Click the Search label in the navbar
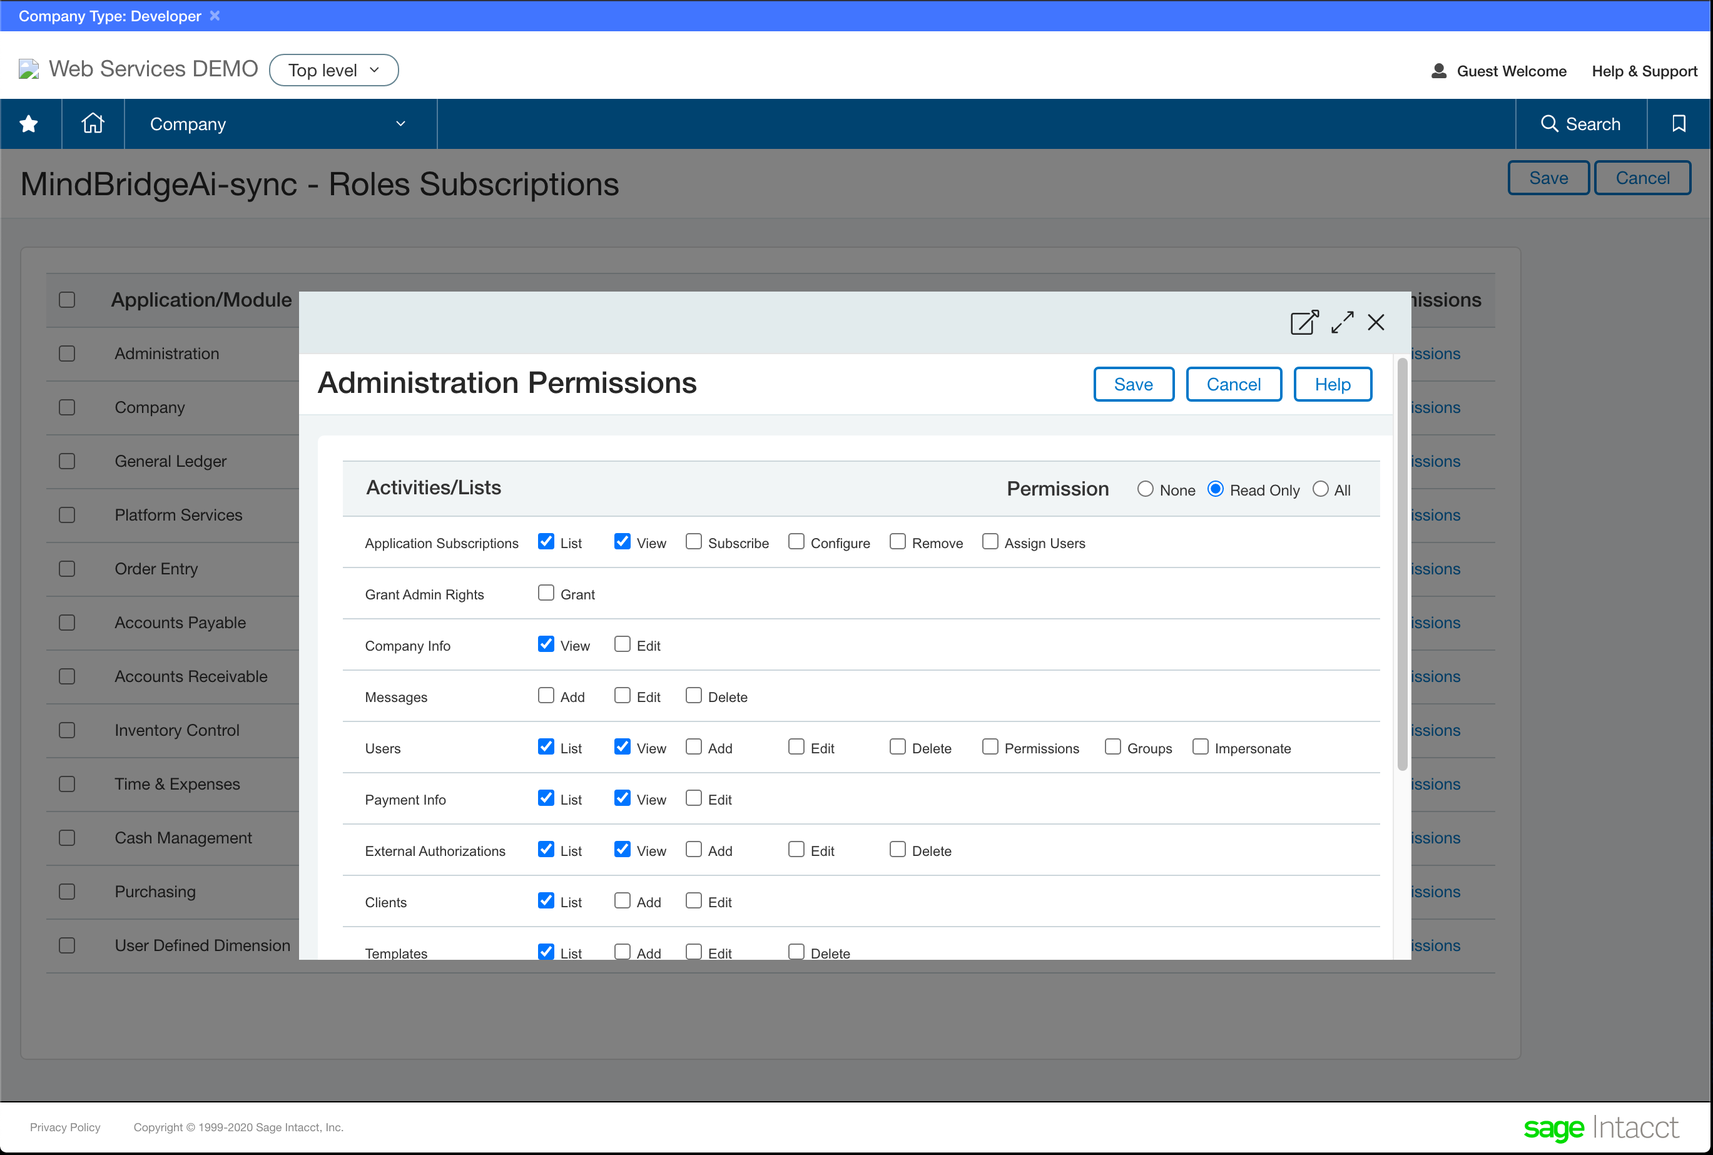Screen dimensions: 1713x1155 (x=1593, y=124)
